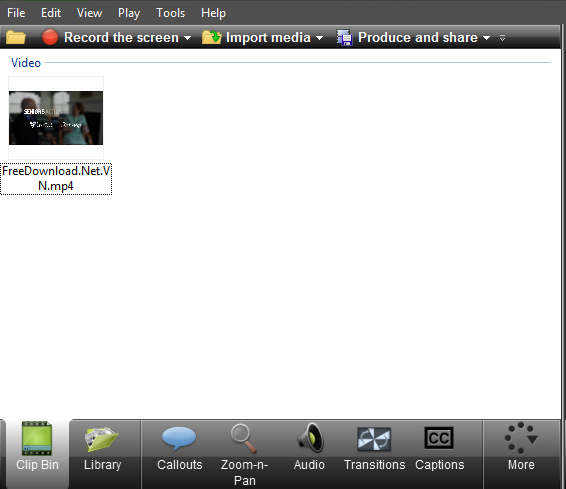The height and width of the screenshot is (489, 566).
Task: Expand Record the screen dropdown arrow
Action: click(187, 38)
